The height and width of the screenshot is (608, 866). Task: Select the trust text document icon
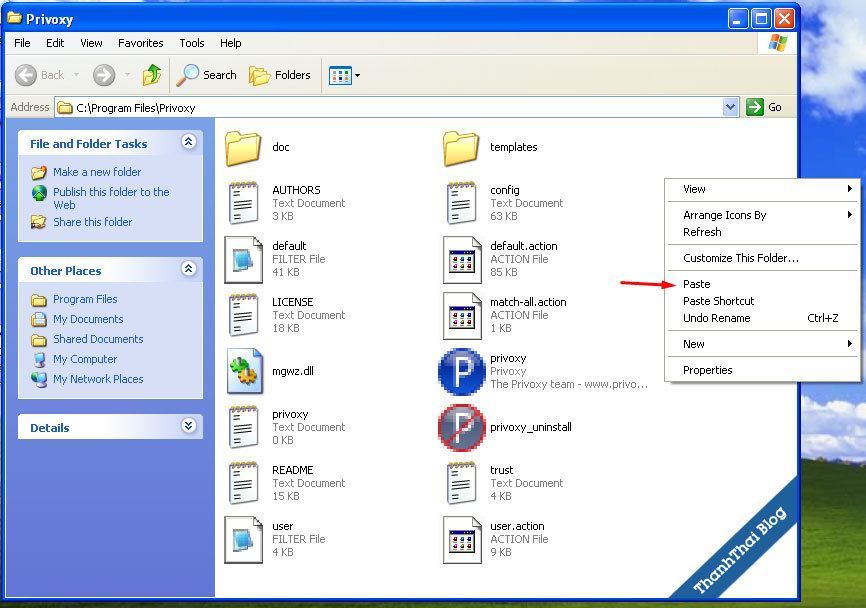(x=461, y=483)
